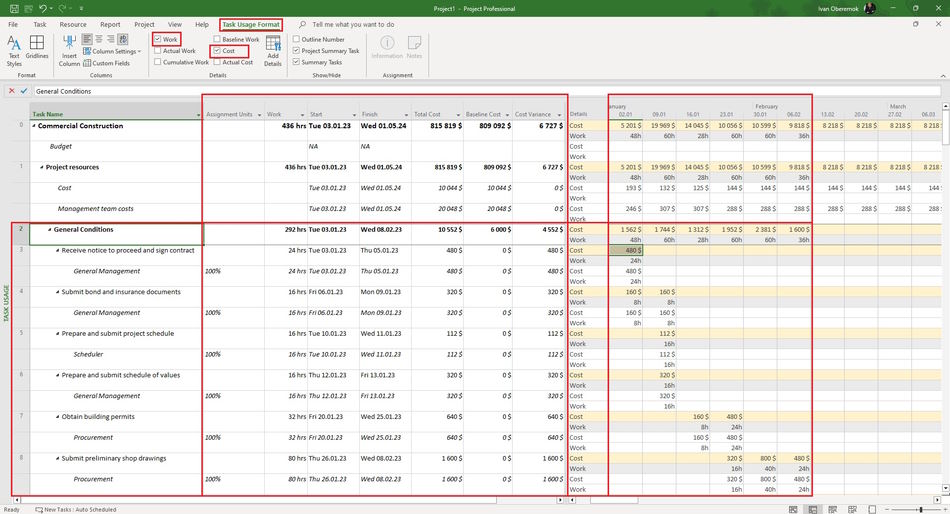Click the user profile picture of Ivan Oberemok
Viewport: 950px width, 514px height.
pyautogui.click(x=870, y=8)
